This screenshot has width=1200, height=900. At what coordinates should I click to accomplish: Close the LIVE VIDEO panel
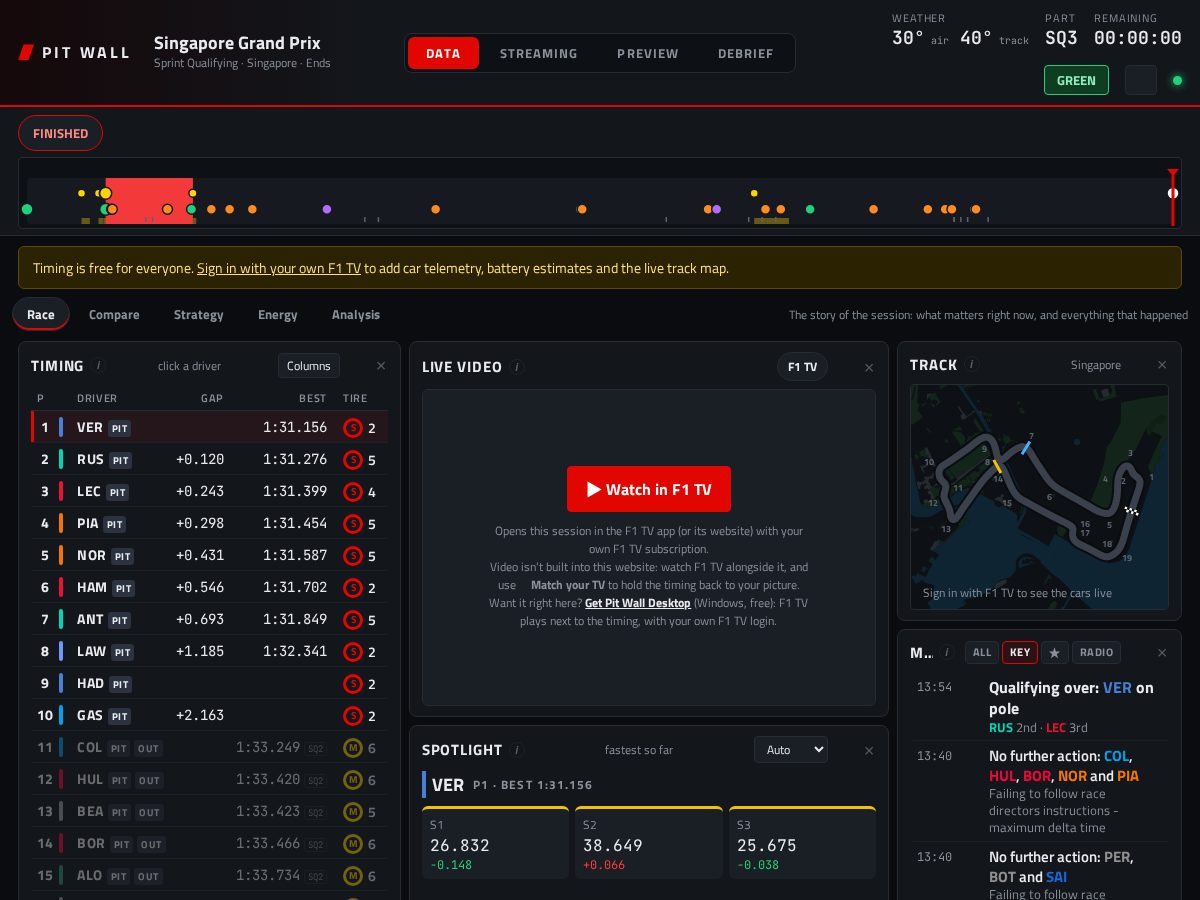(x=869, y=368)
